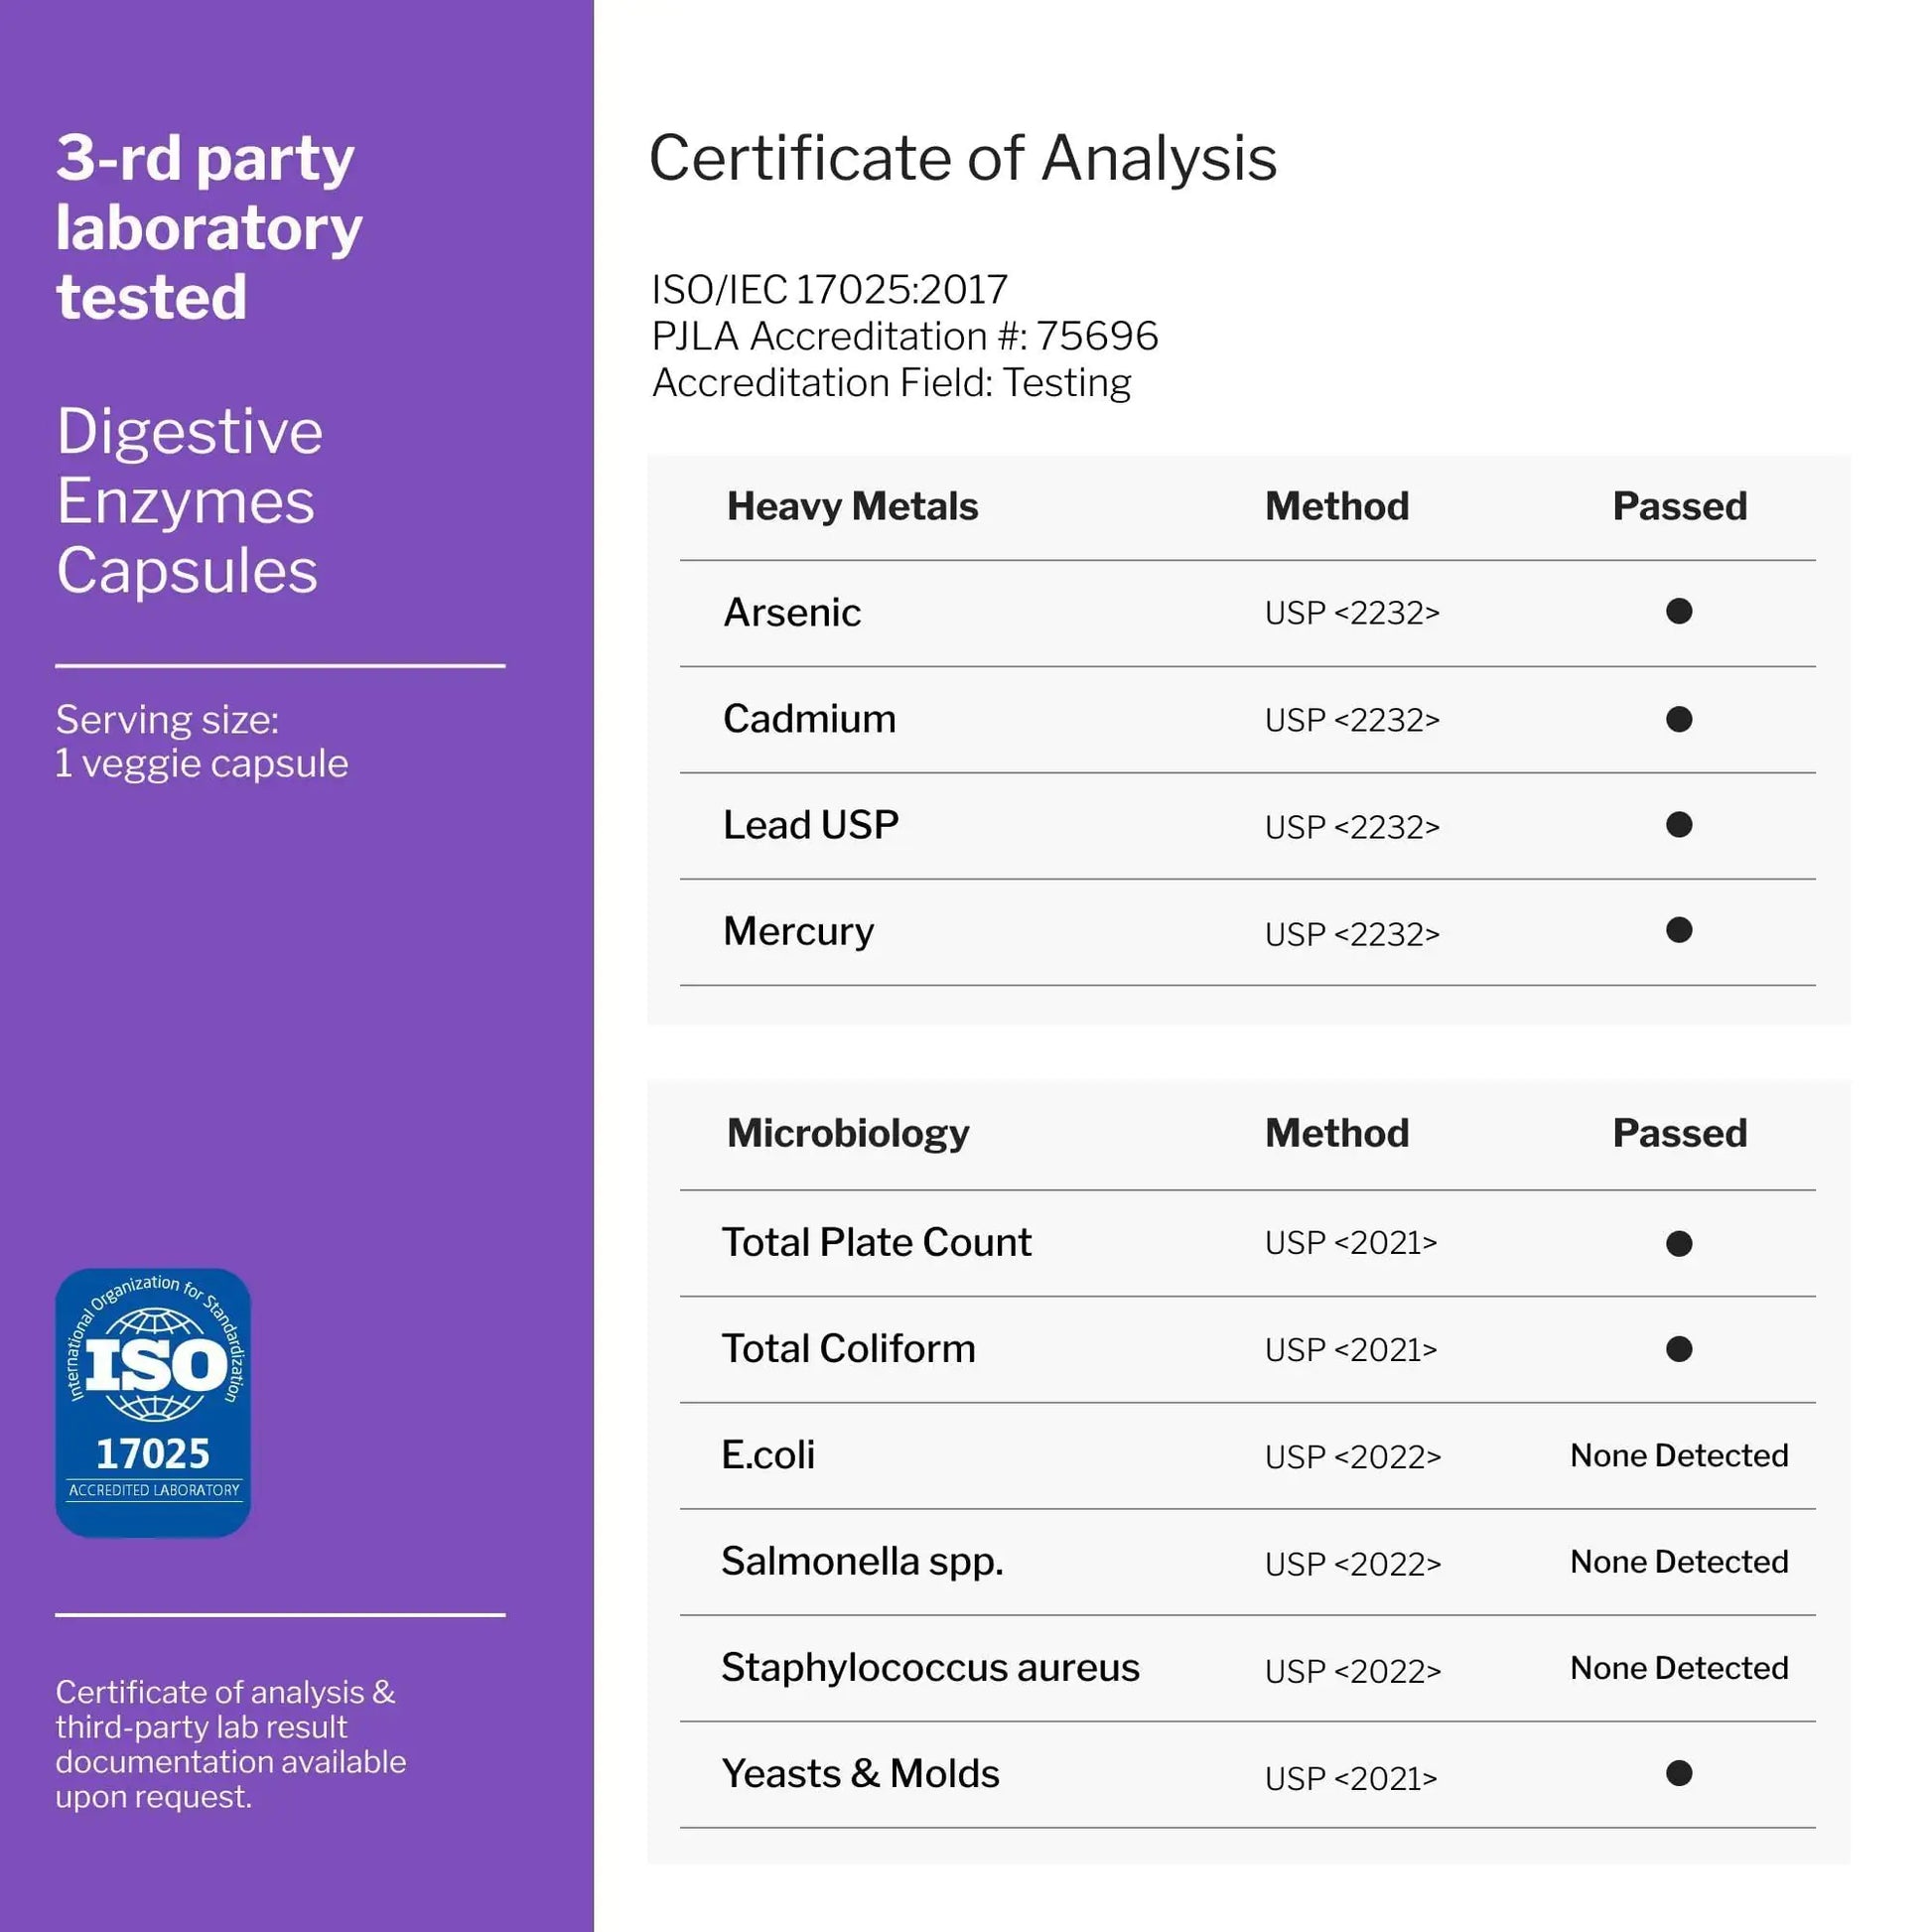Click the Yeasts & Molds passed dot
This screenshot has width=1932, height=1932.
[1679, 1773]
